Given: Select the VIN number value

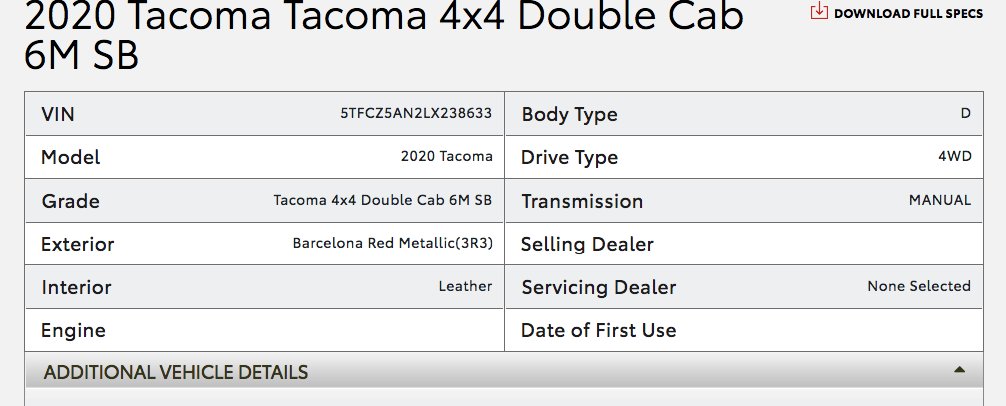Looking at the screenshot, I should (x=416, y=114).
